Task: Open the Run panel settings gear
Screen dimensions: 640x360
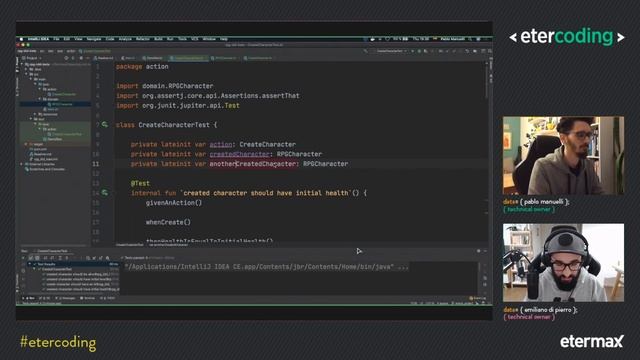Action: 478,251
